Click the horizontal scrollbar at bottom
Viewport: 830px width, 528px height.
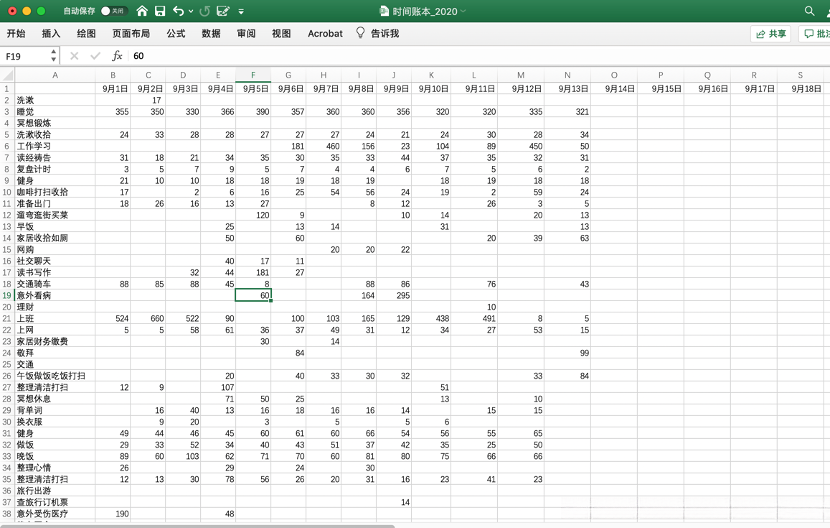pos(197,526)
